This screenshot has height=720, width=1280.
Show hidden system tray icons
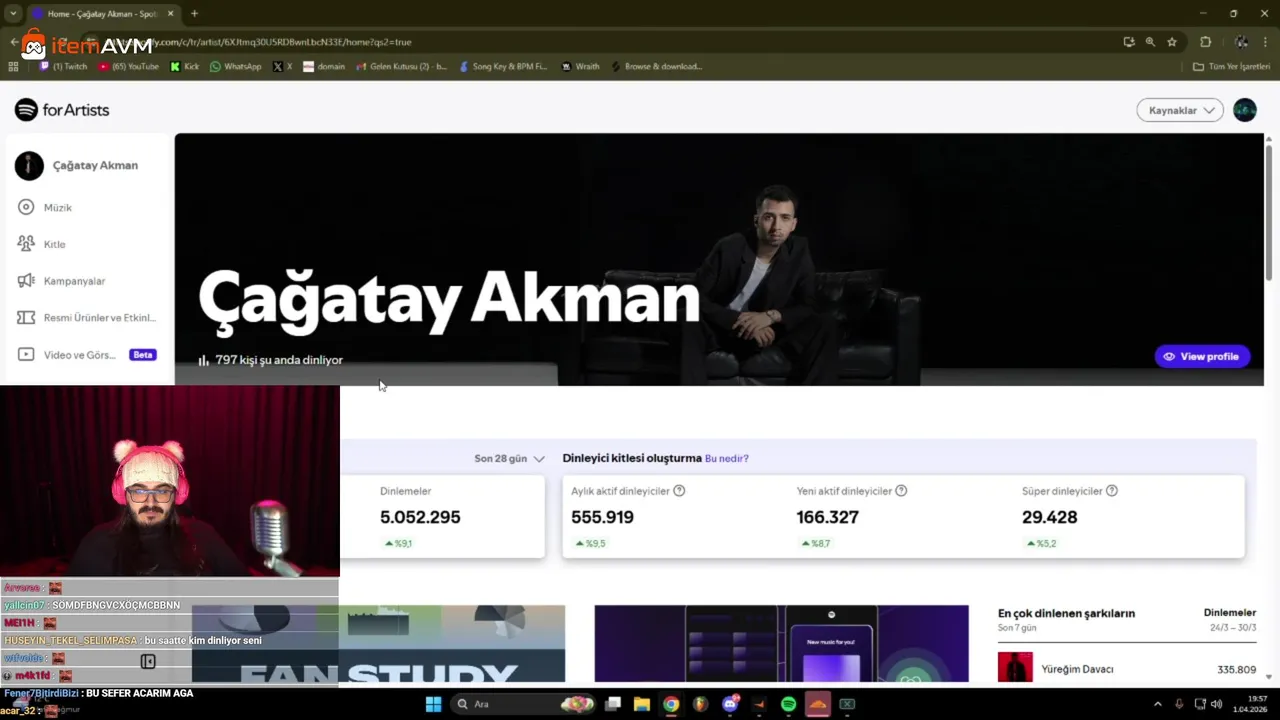[1158, 704]
